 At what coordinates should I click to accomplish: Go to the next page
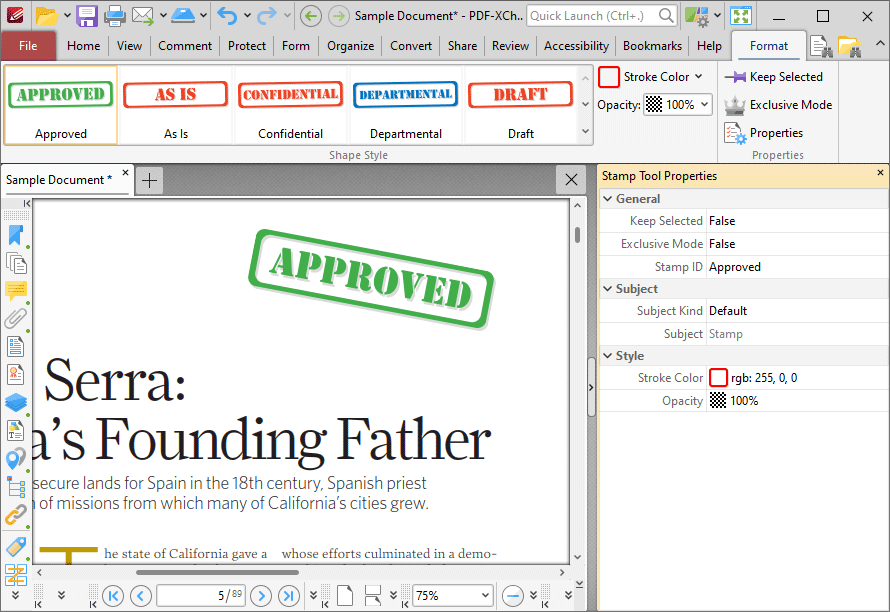pyautogui.click(x=261, y=596)
